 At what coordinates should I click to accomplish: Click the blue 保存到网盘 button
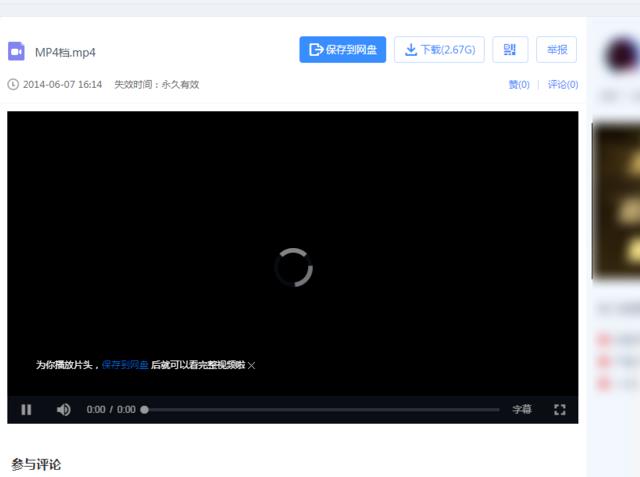coord(343,50)
